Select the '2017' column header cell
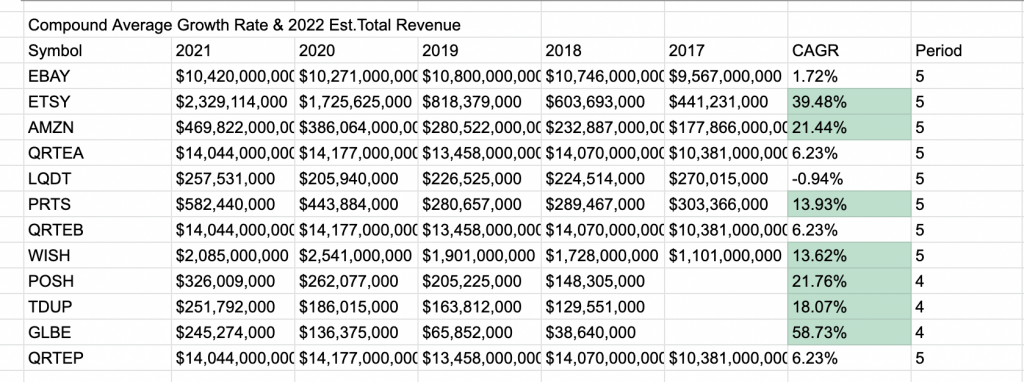The height and width of the screenshot is (382, 1024). point(726,50)
